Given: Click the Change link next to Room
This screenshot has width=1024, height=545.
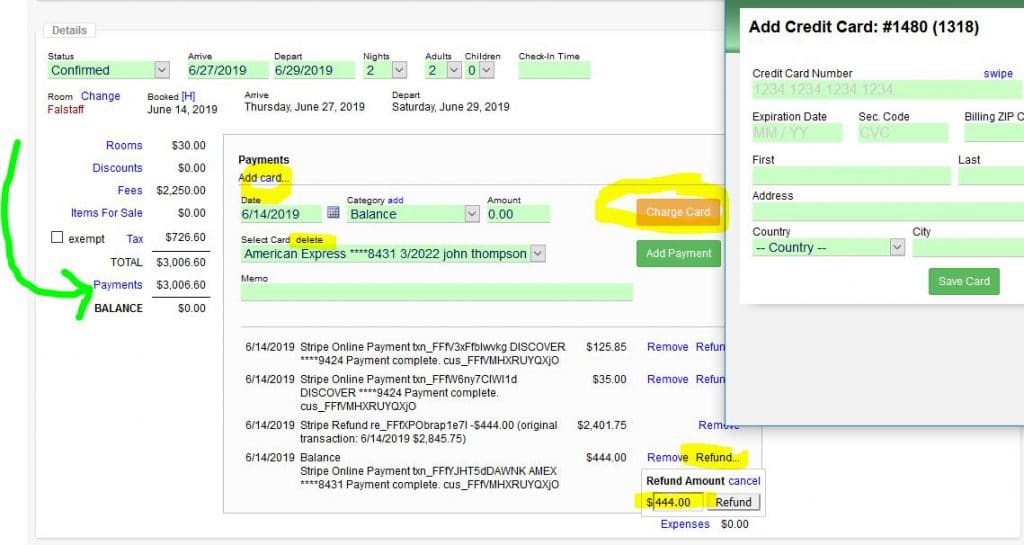Looking at the screenshot, I should point(100,96).
